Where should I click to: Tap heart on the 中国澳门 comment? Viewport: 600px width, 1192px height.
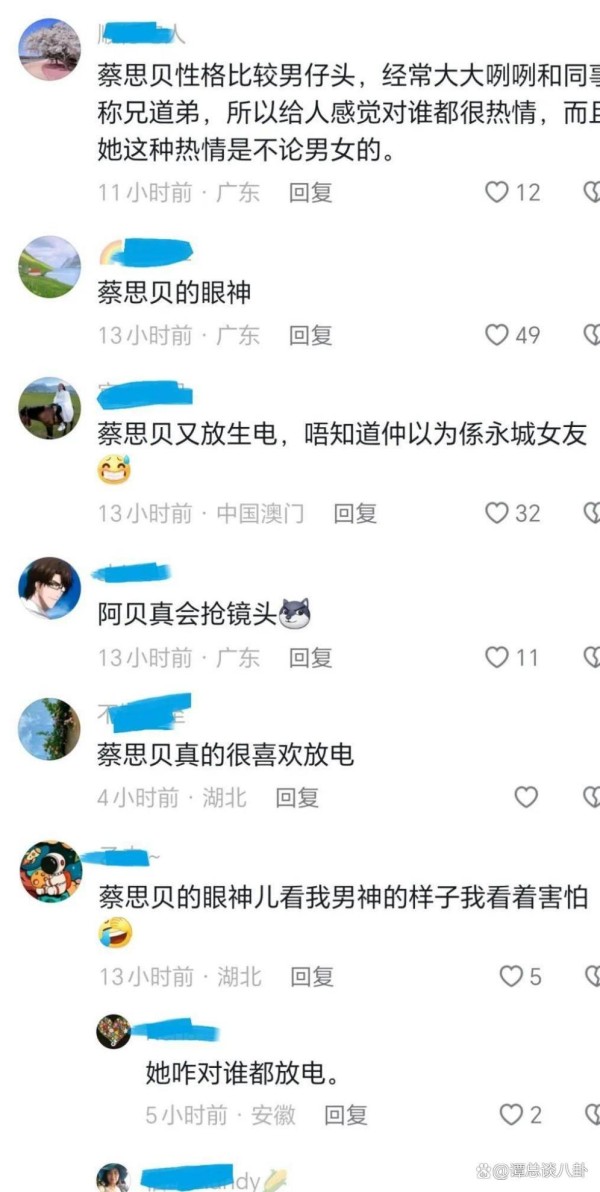[x=497, y=513]
